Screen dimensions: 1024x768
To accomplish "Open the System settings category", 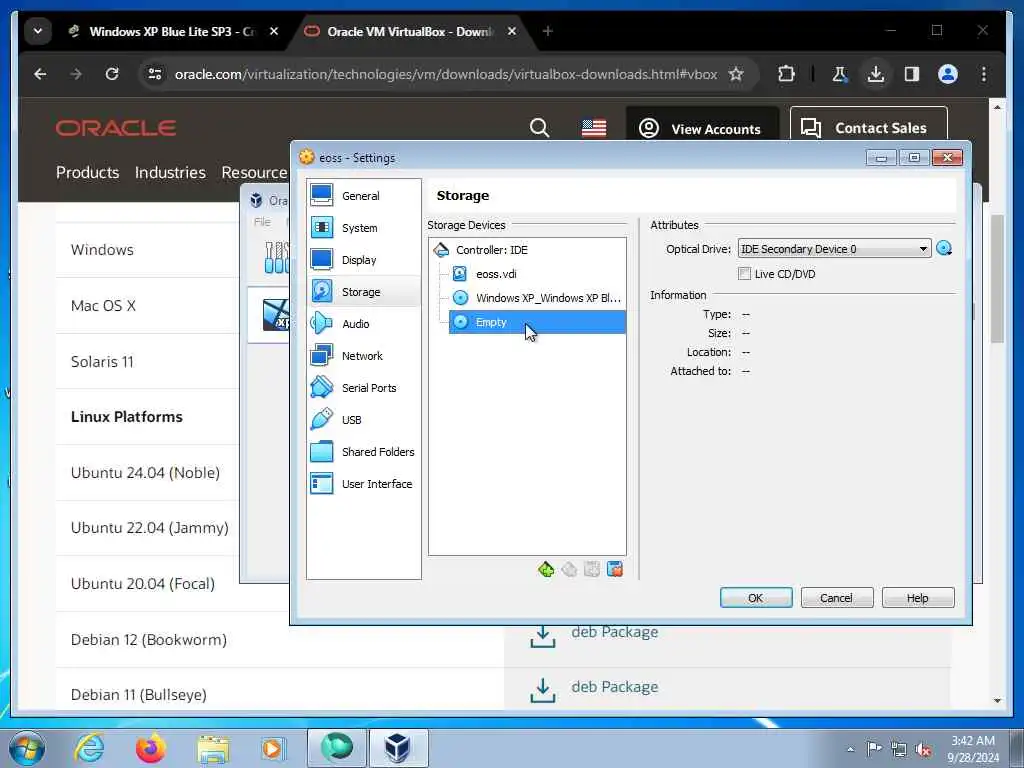I will [363, 227].
